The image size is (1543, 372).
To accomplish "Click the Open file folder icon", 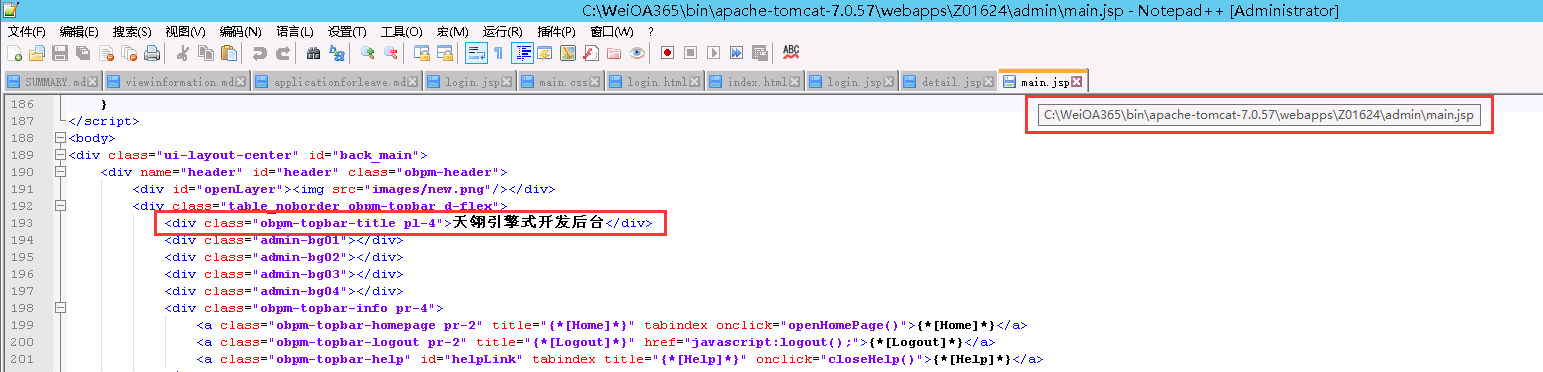I will click(x=36, y=53).
